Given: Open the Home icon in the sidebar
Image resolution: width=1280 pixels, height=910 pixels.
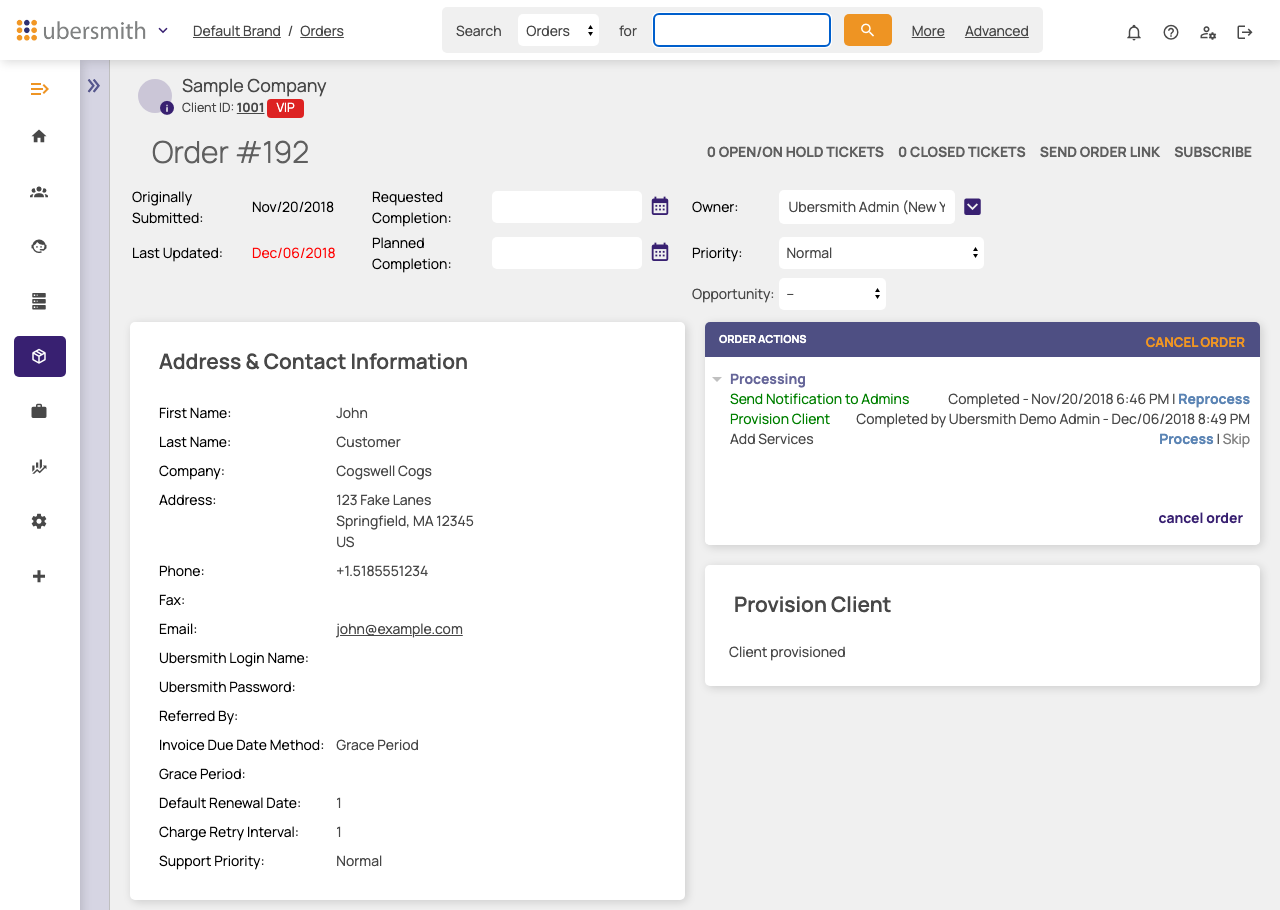Looking at the screenshot, I should pos(39,136).
